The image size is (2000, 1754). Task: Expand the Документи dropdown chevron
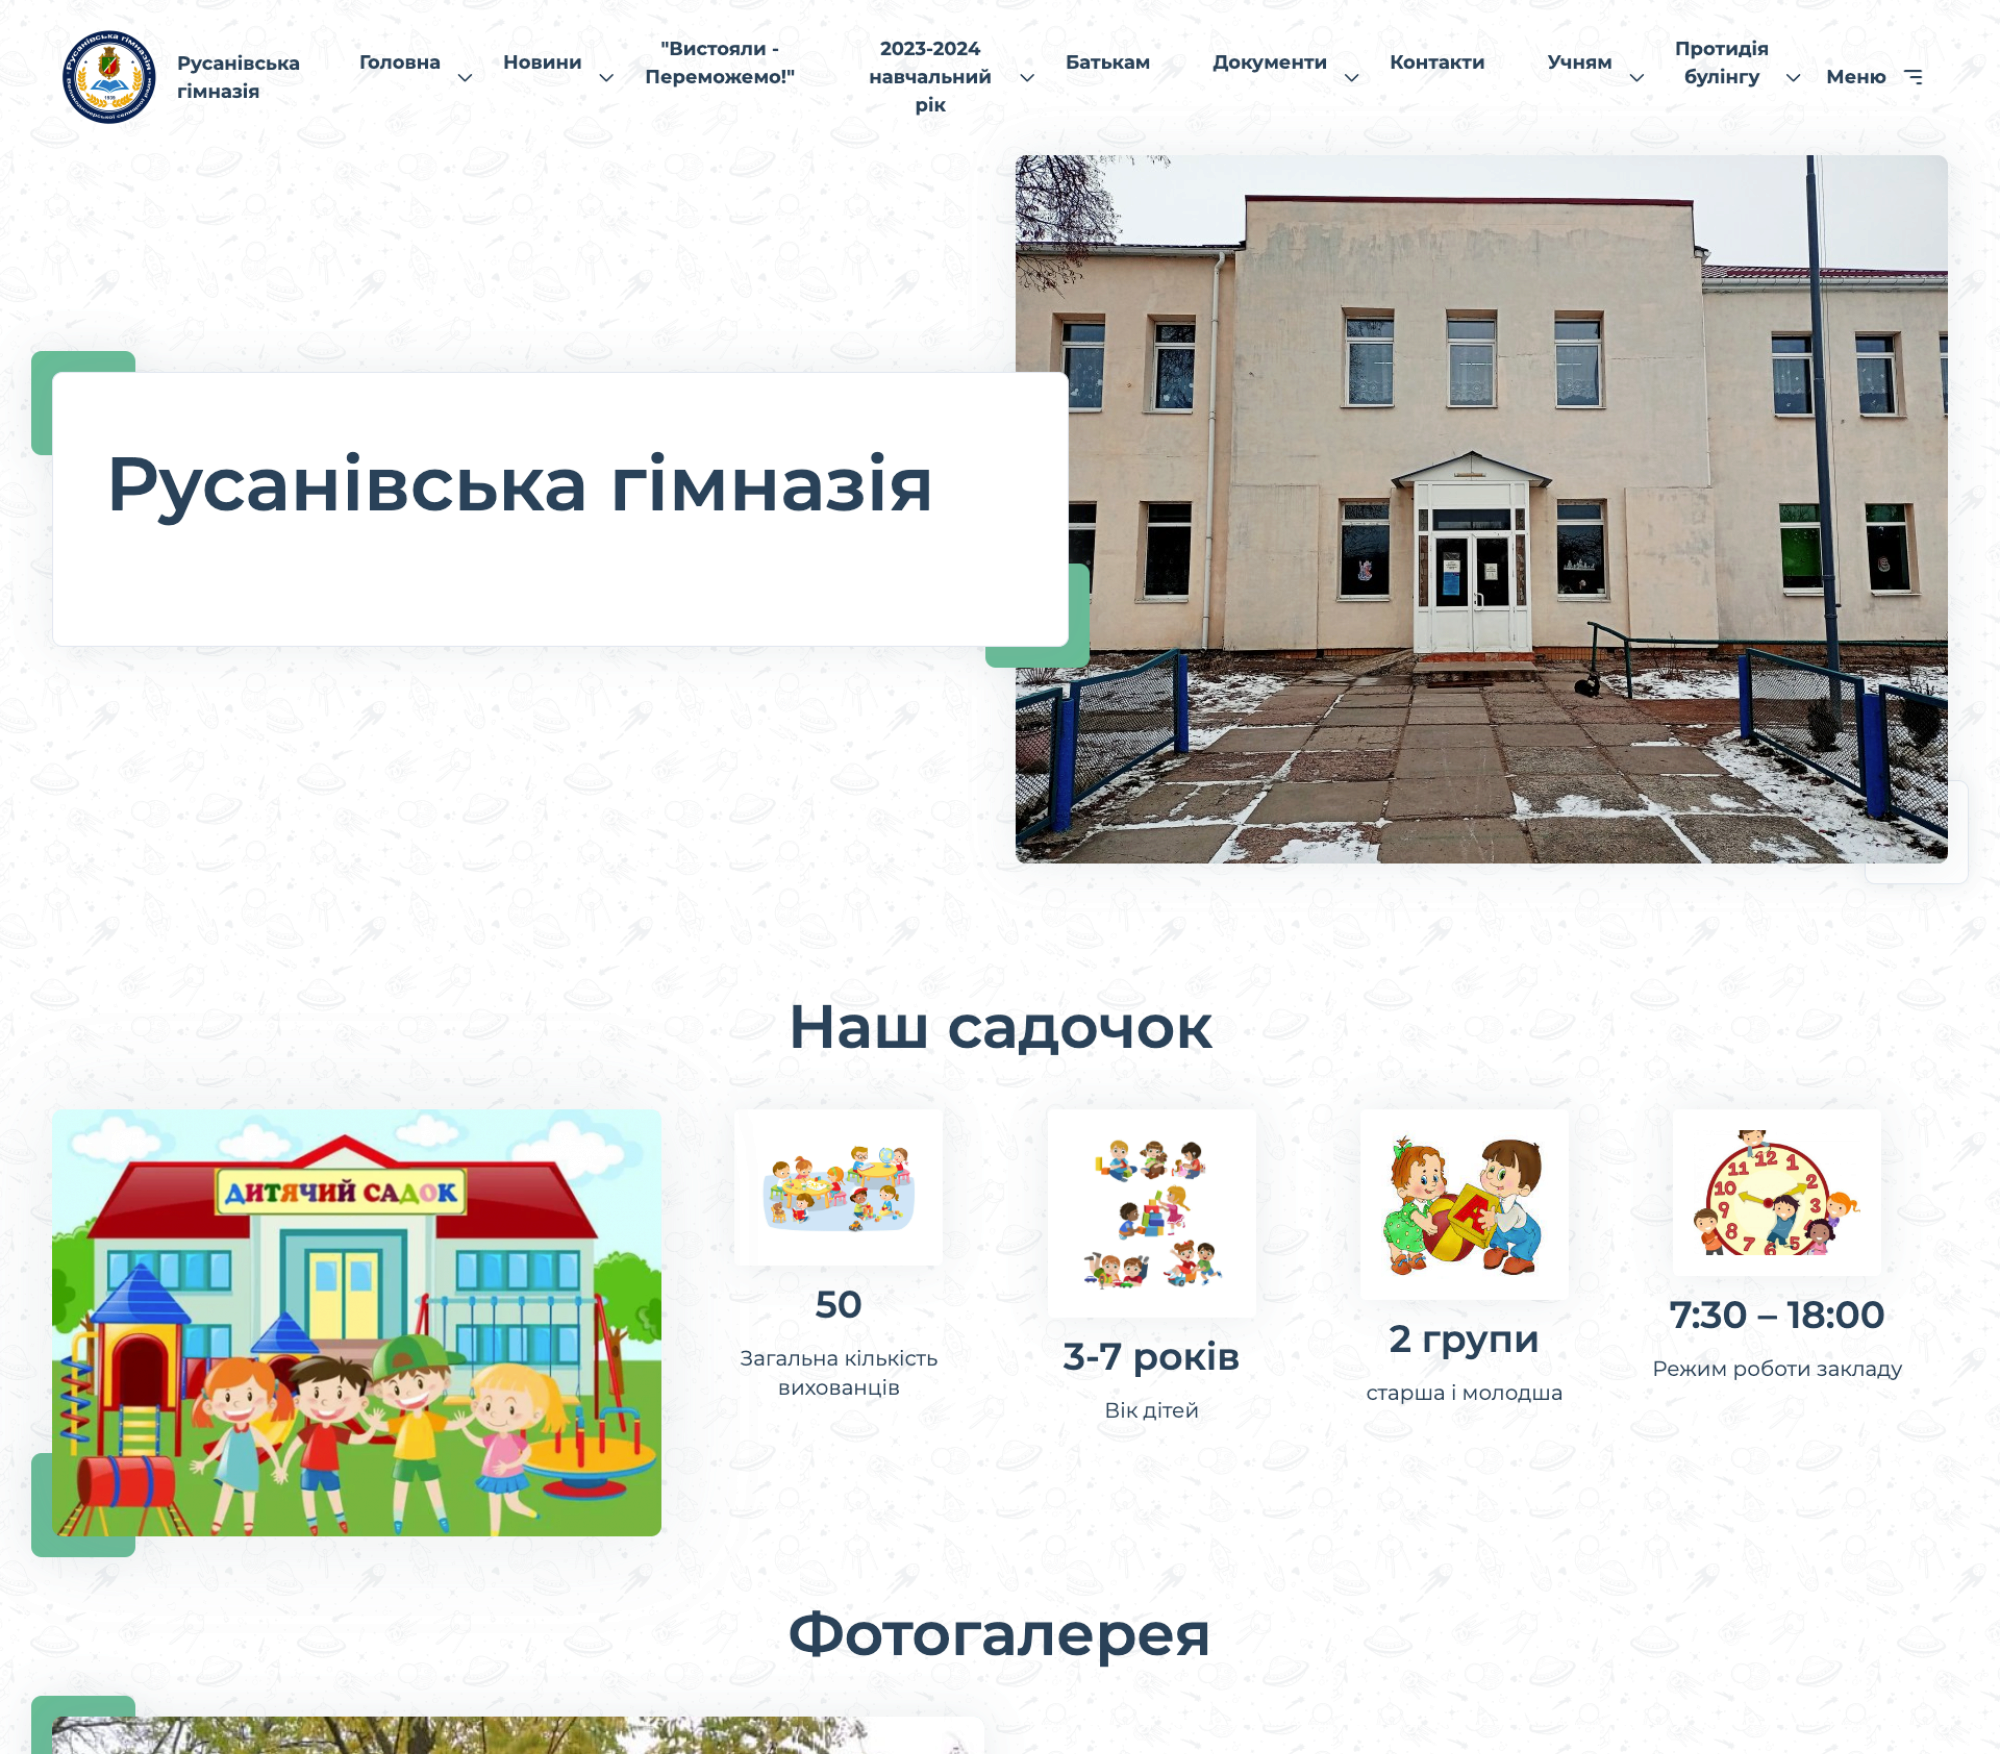1351,78
